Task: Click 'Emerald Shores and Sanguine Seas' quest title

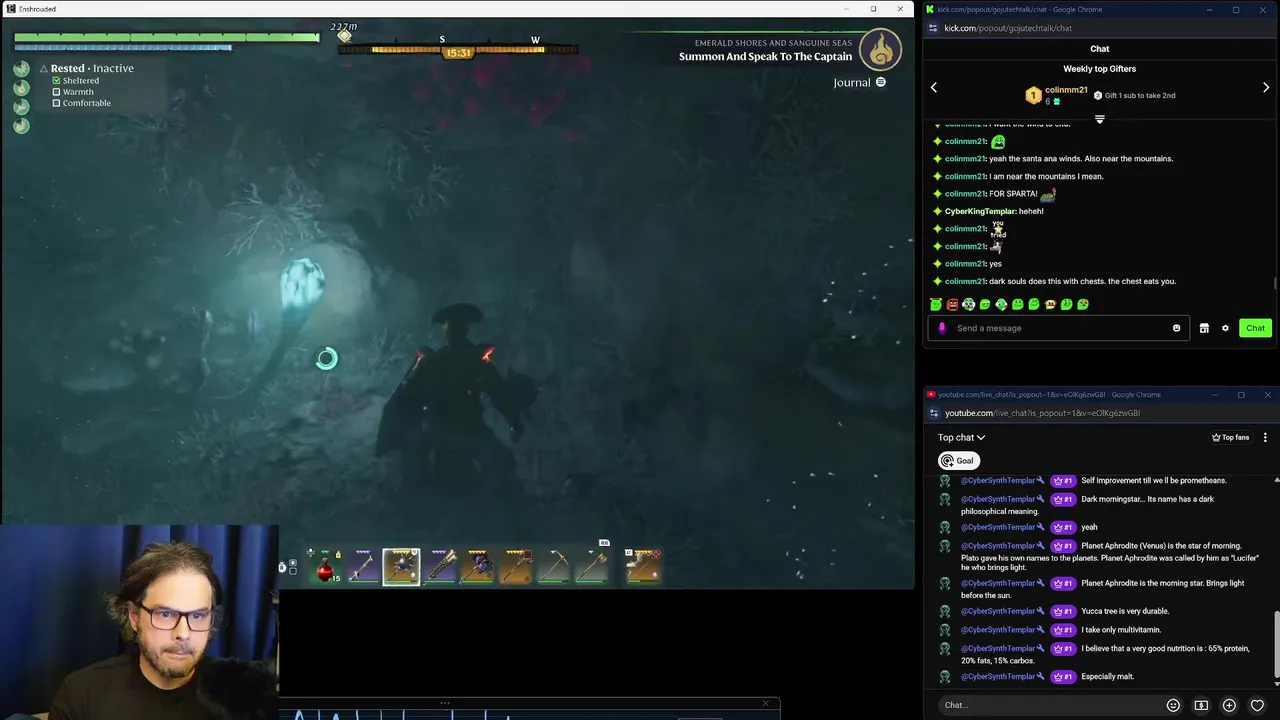Action: (x=773, y=43)
